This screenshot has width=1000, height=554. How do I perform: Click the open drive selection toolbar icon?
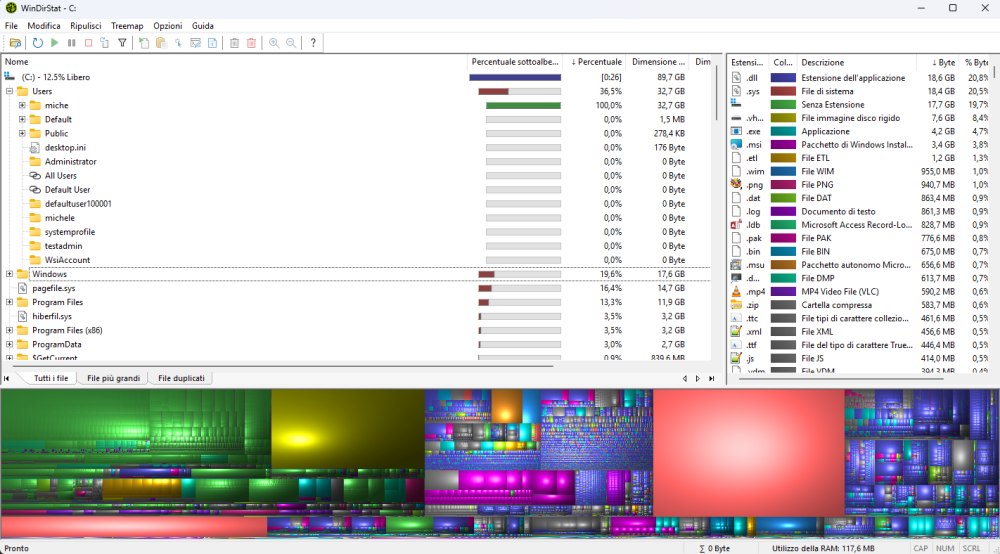(x=15, y=43)
